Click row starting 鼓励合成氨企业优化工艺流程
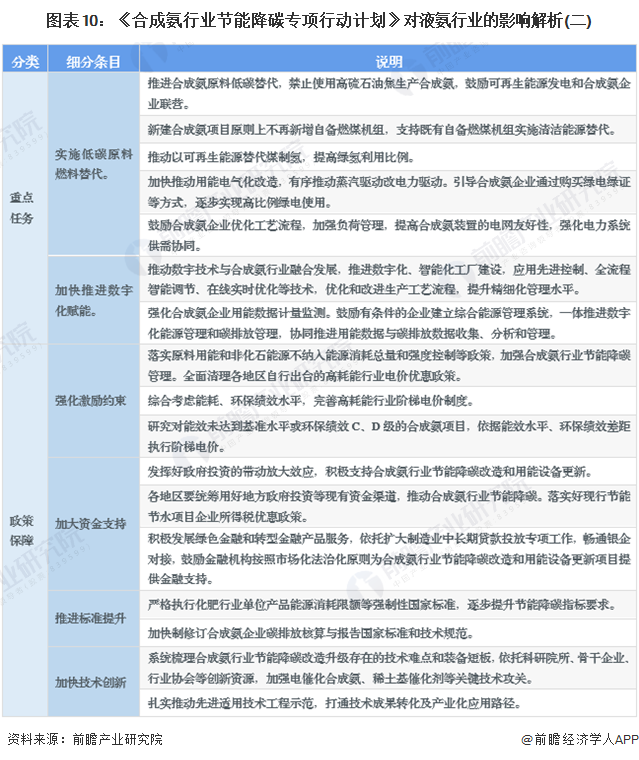Screen dimensions: 639x760 (388, 235)
